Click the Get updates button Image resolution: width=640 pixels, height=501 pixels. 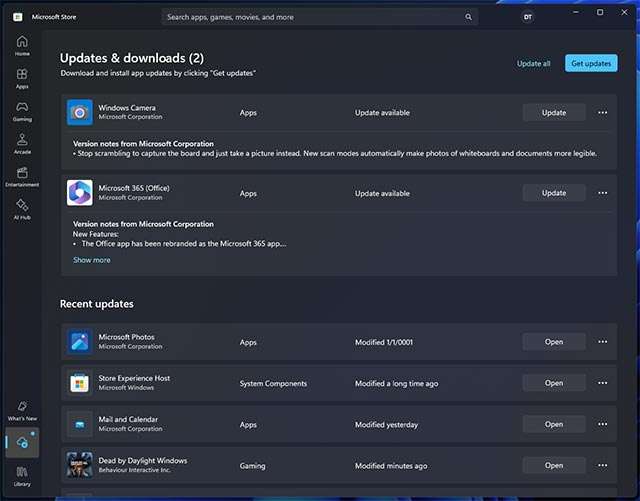[590, 63]
